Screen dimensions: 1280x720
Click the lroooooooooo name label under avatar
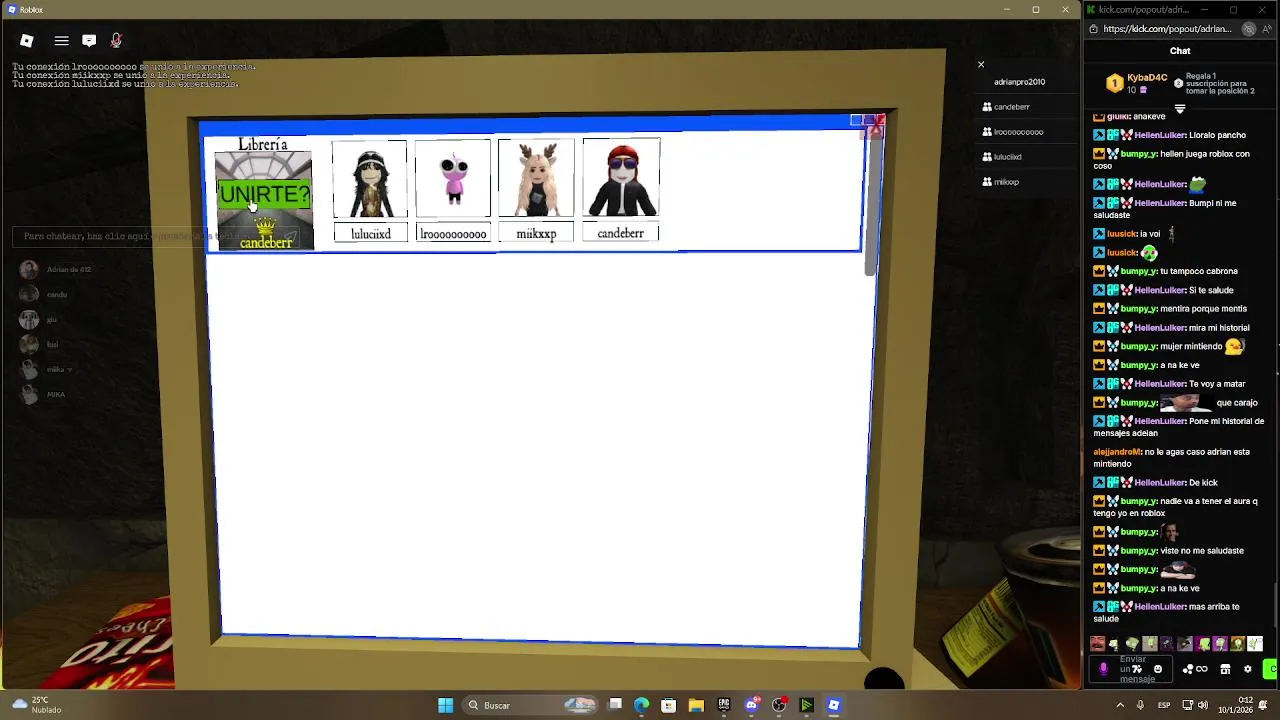coord(453,233)
